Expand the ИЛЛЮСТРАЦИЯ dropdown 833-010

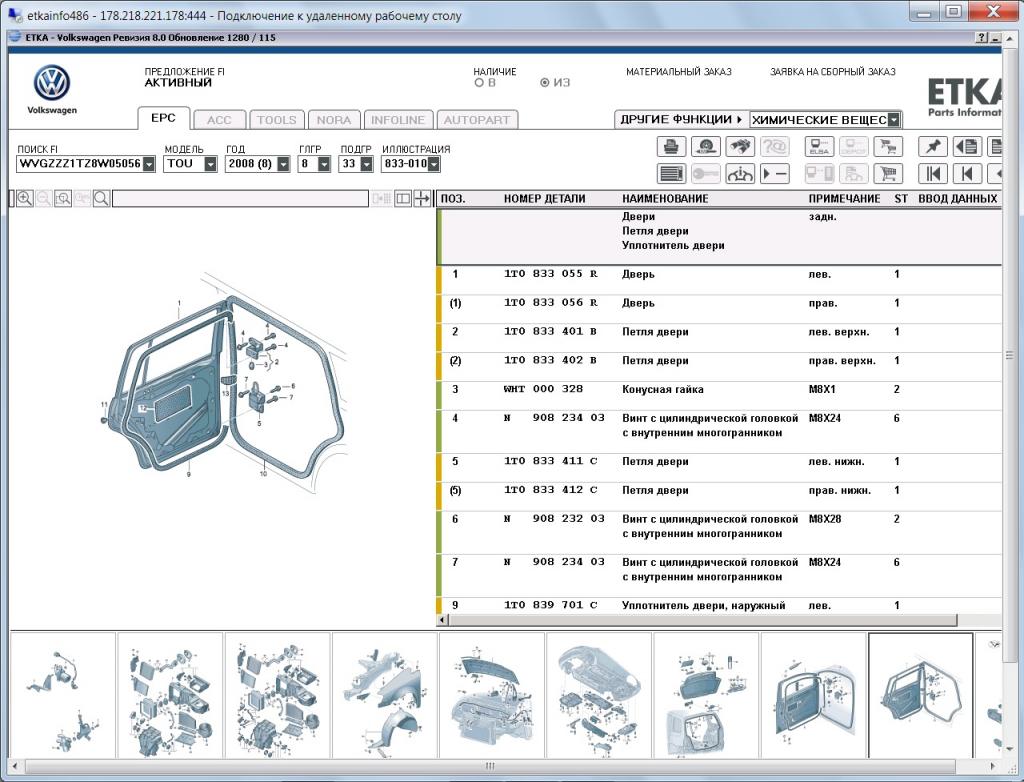click(434, 164)
